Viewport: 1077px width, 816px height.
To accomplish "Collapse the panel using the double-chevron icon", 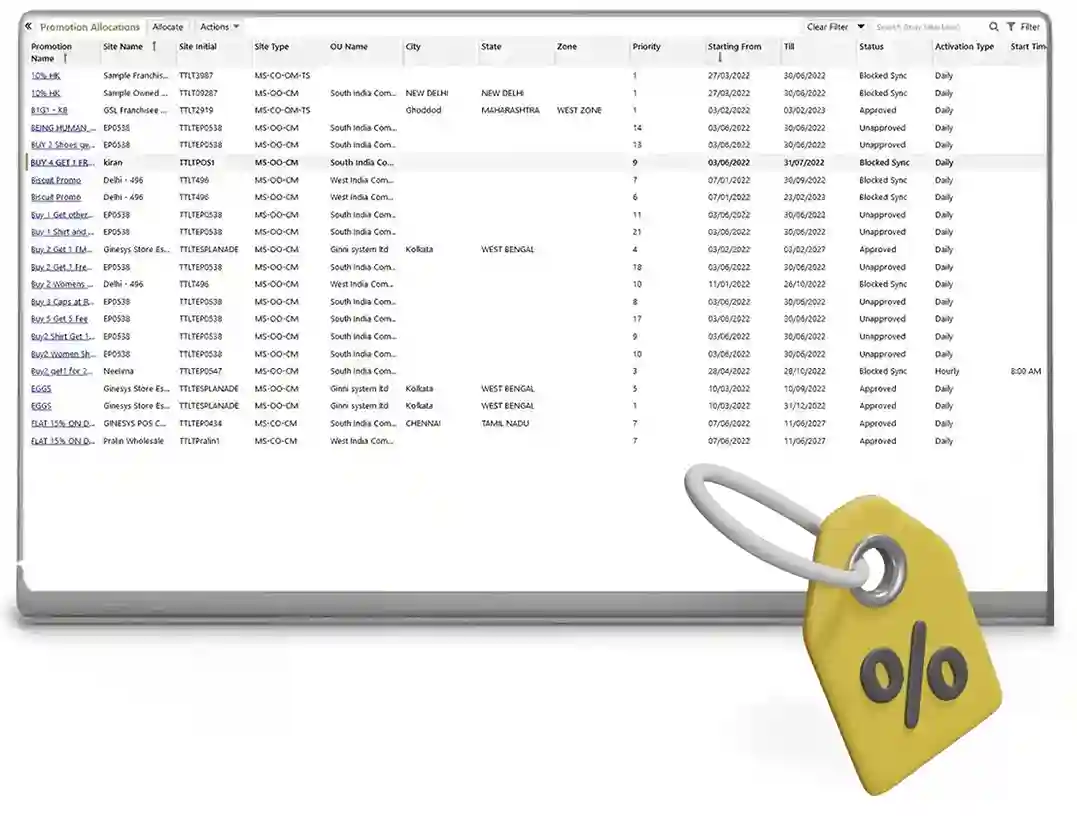I will point(28,26).
